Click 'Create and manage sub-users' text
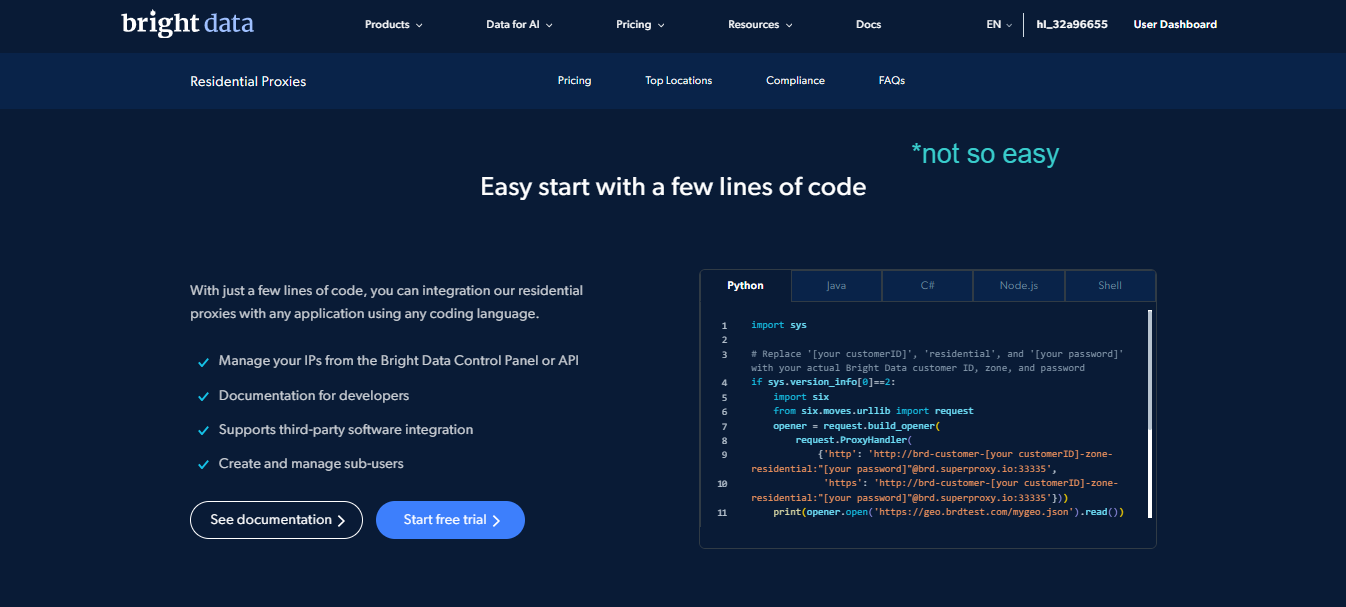The height and width of the screenshot is (607, 1346). [x=311, y=464]
